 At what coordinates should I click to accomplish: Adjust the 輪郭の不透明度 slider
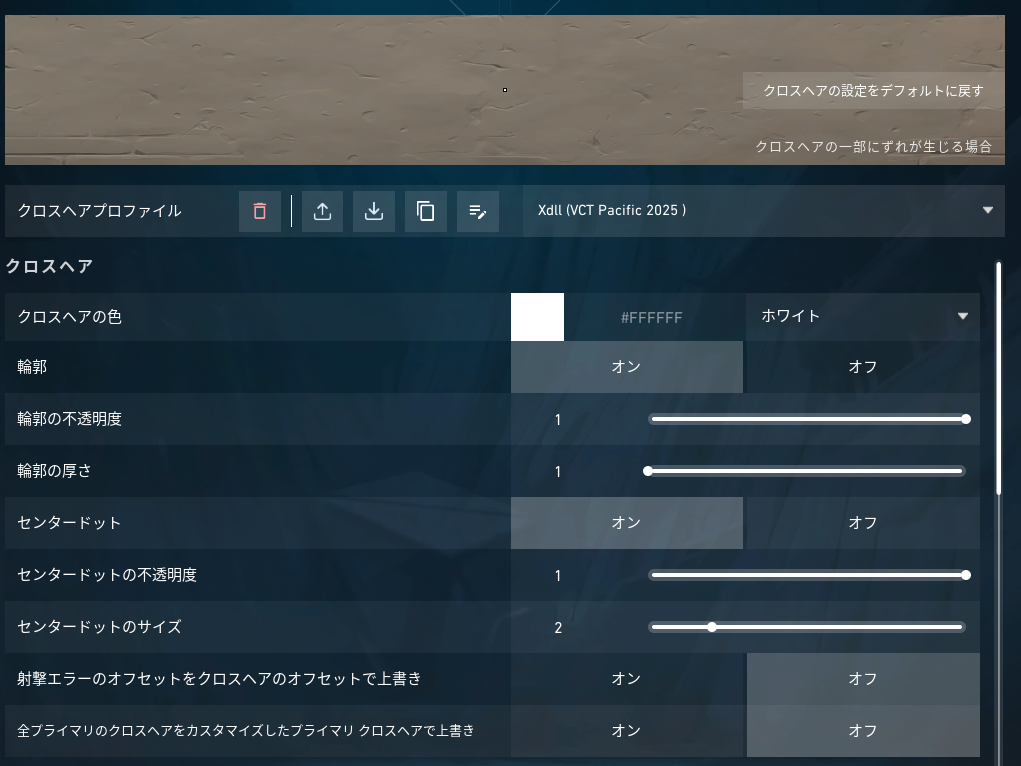coord(807,419)
